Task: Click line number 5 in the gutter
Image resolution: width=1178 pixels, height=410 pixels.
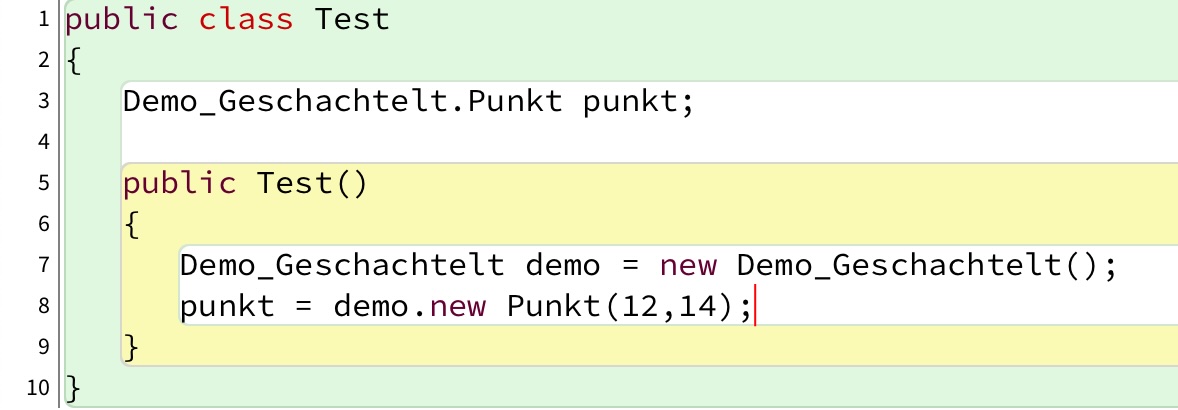Action: point(44,183)
